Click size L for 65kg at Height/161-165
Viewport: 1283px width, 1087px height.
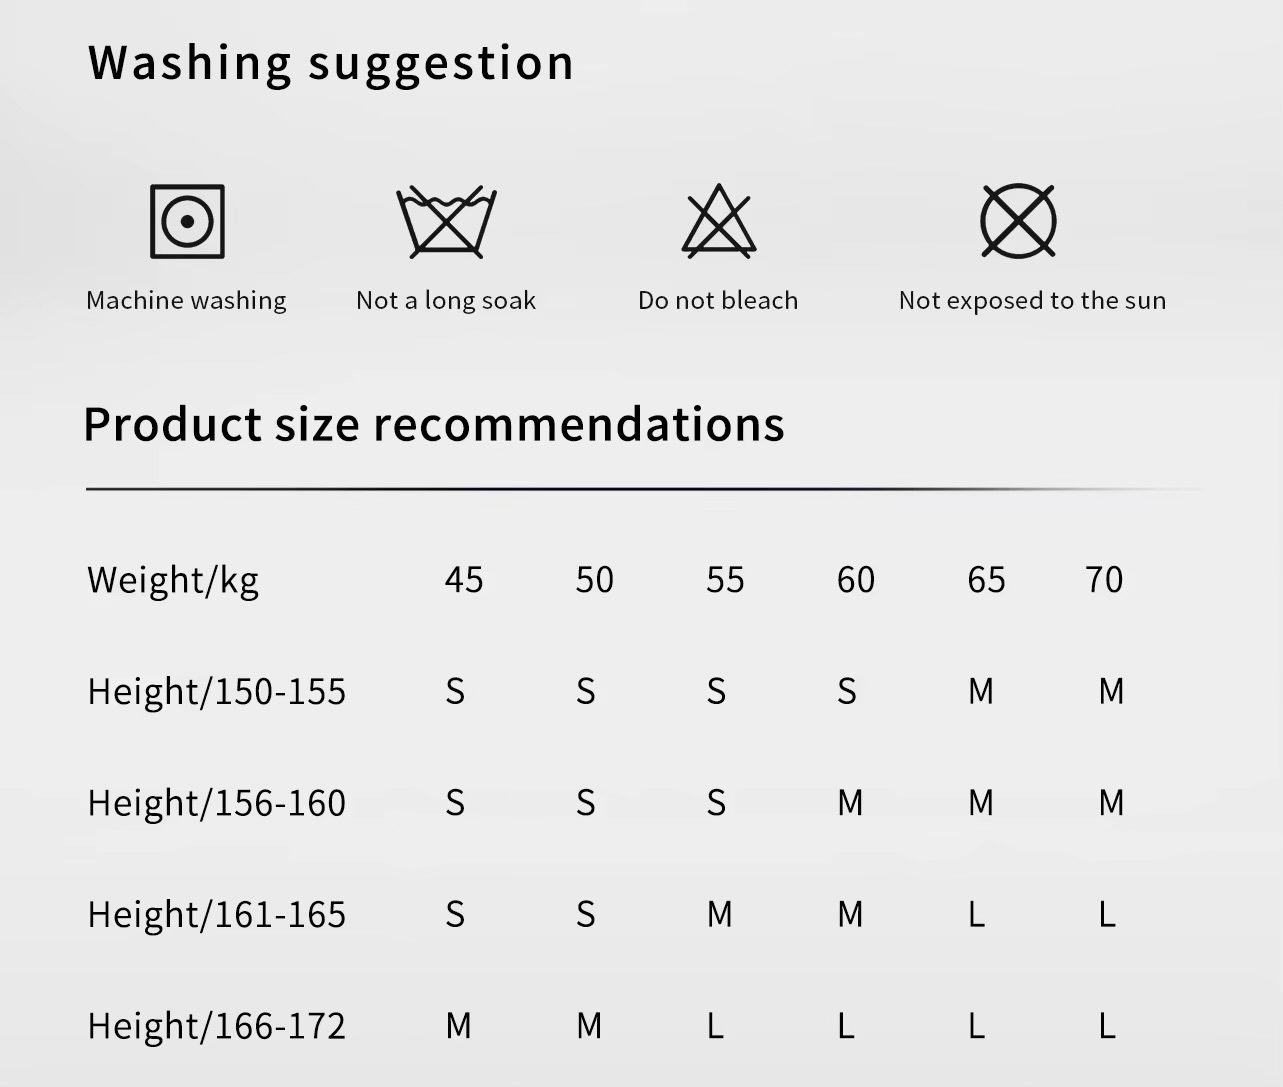tap(977, 915)
